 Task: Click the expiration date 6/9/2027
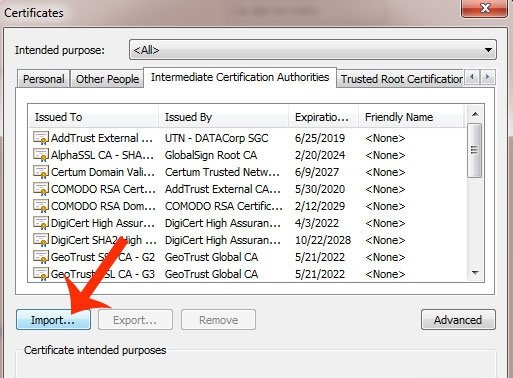tap(317, 172)
